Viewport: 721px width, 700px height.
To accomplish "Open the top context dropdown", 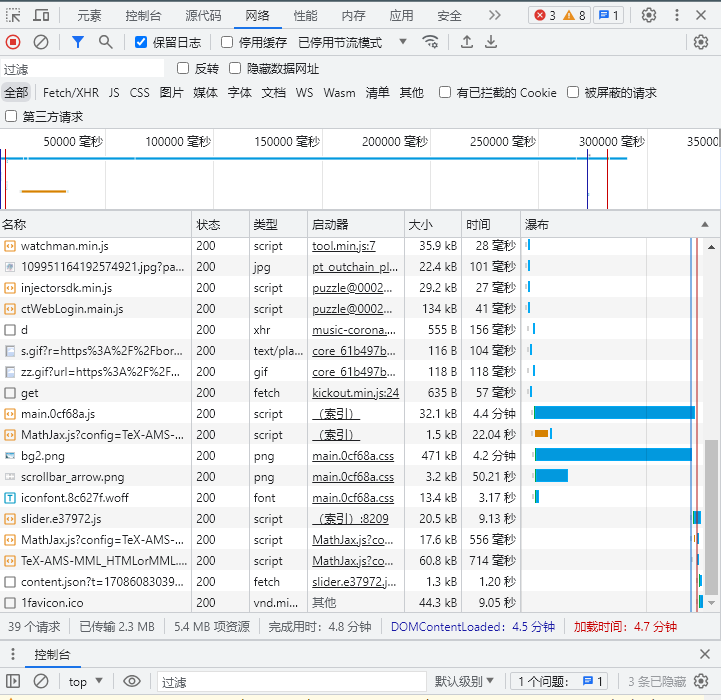I will pos(86,681).
